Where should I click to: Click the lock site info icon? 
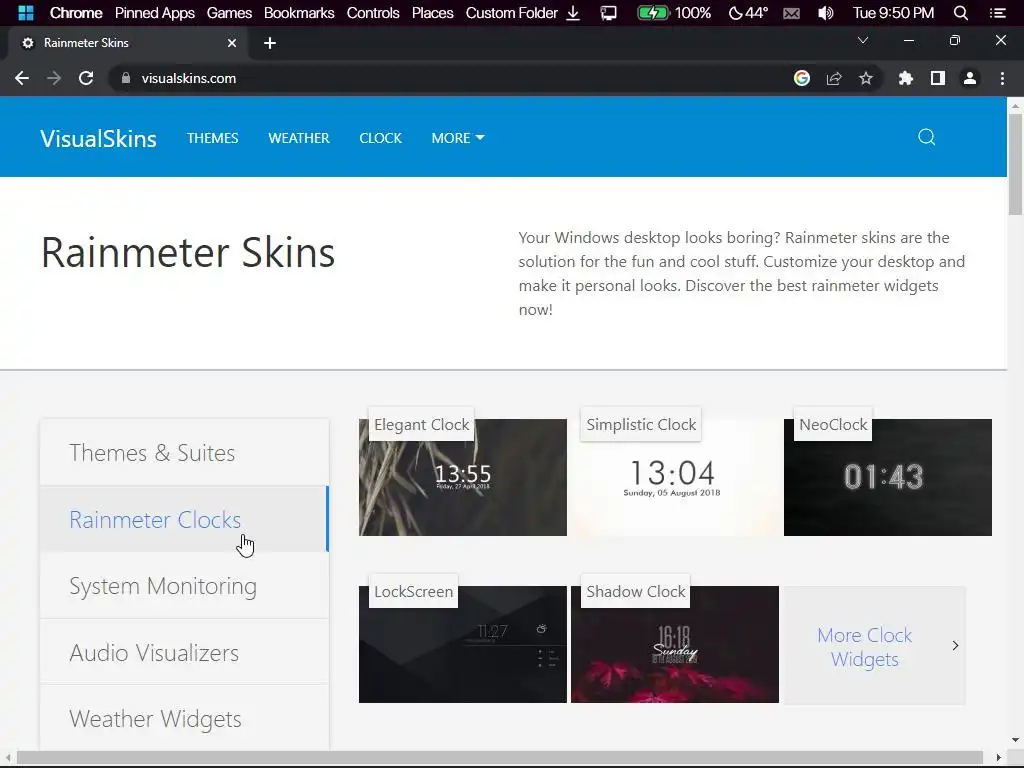[126, 78]
